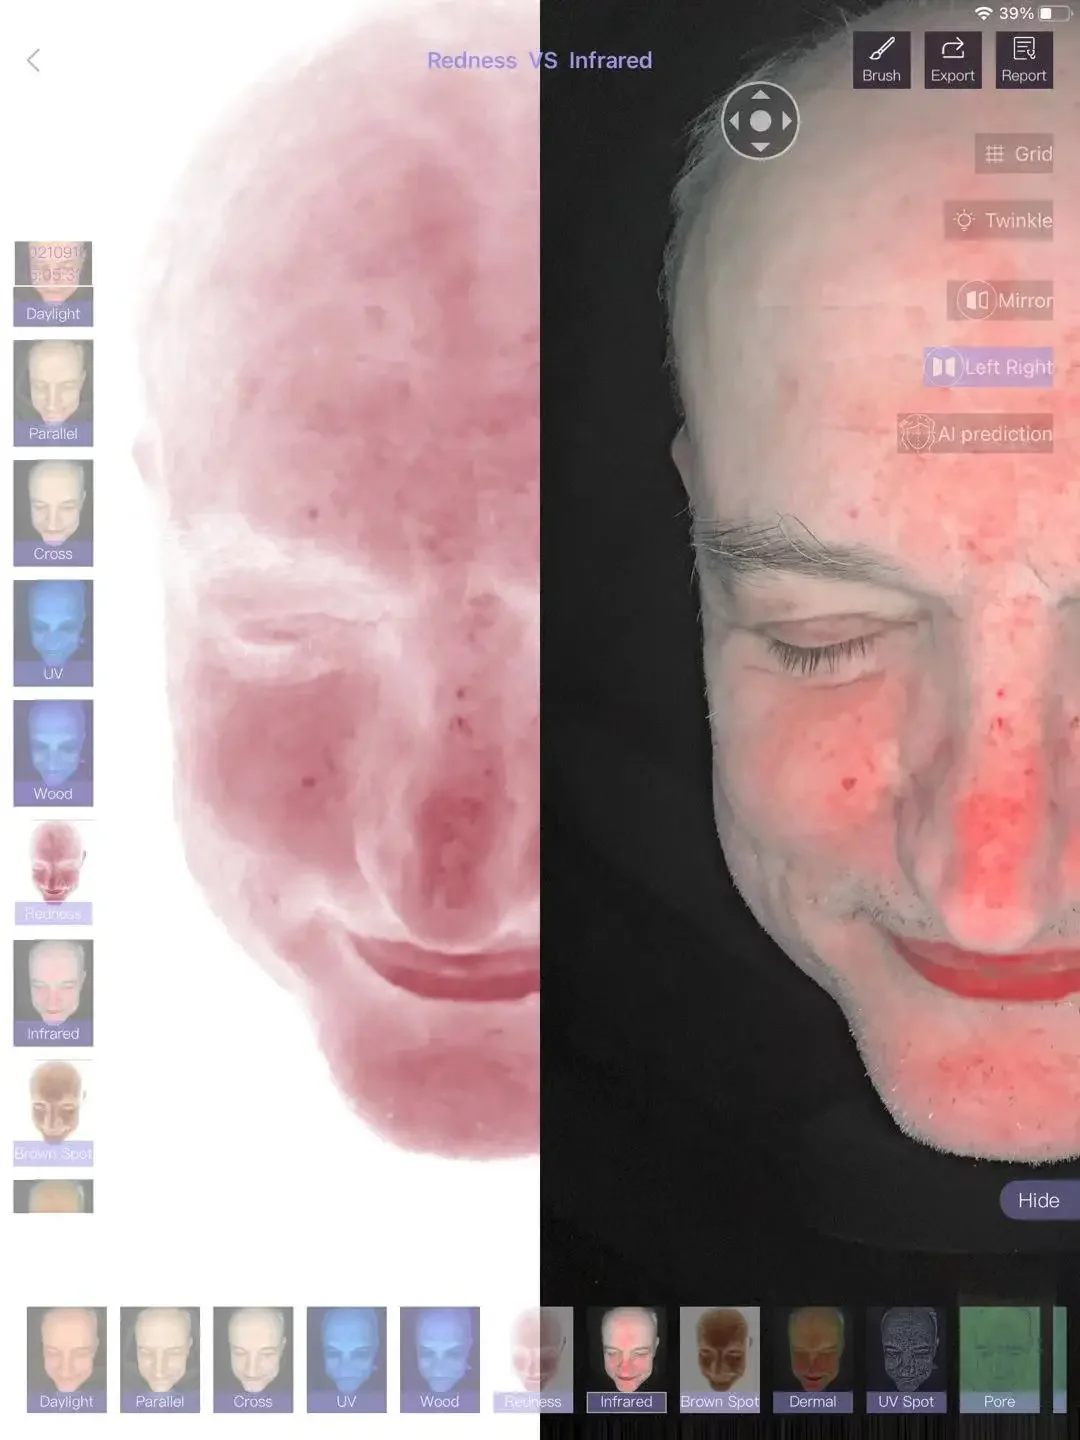Toggle the Grid overlay
The width and height of the screenshot is (1080, 1440).
point(1014,154)
